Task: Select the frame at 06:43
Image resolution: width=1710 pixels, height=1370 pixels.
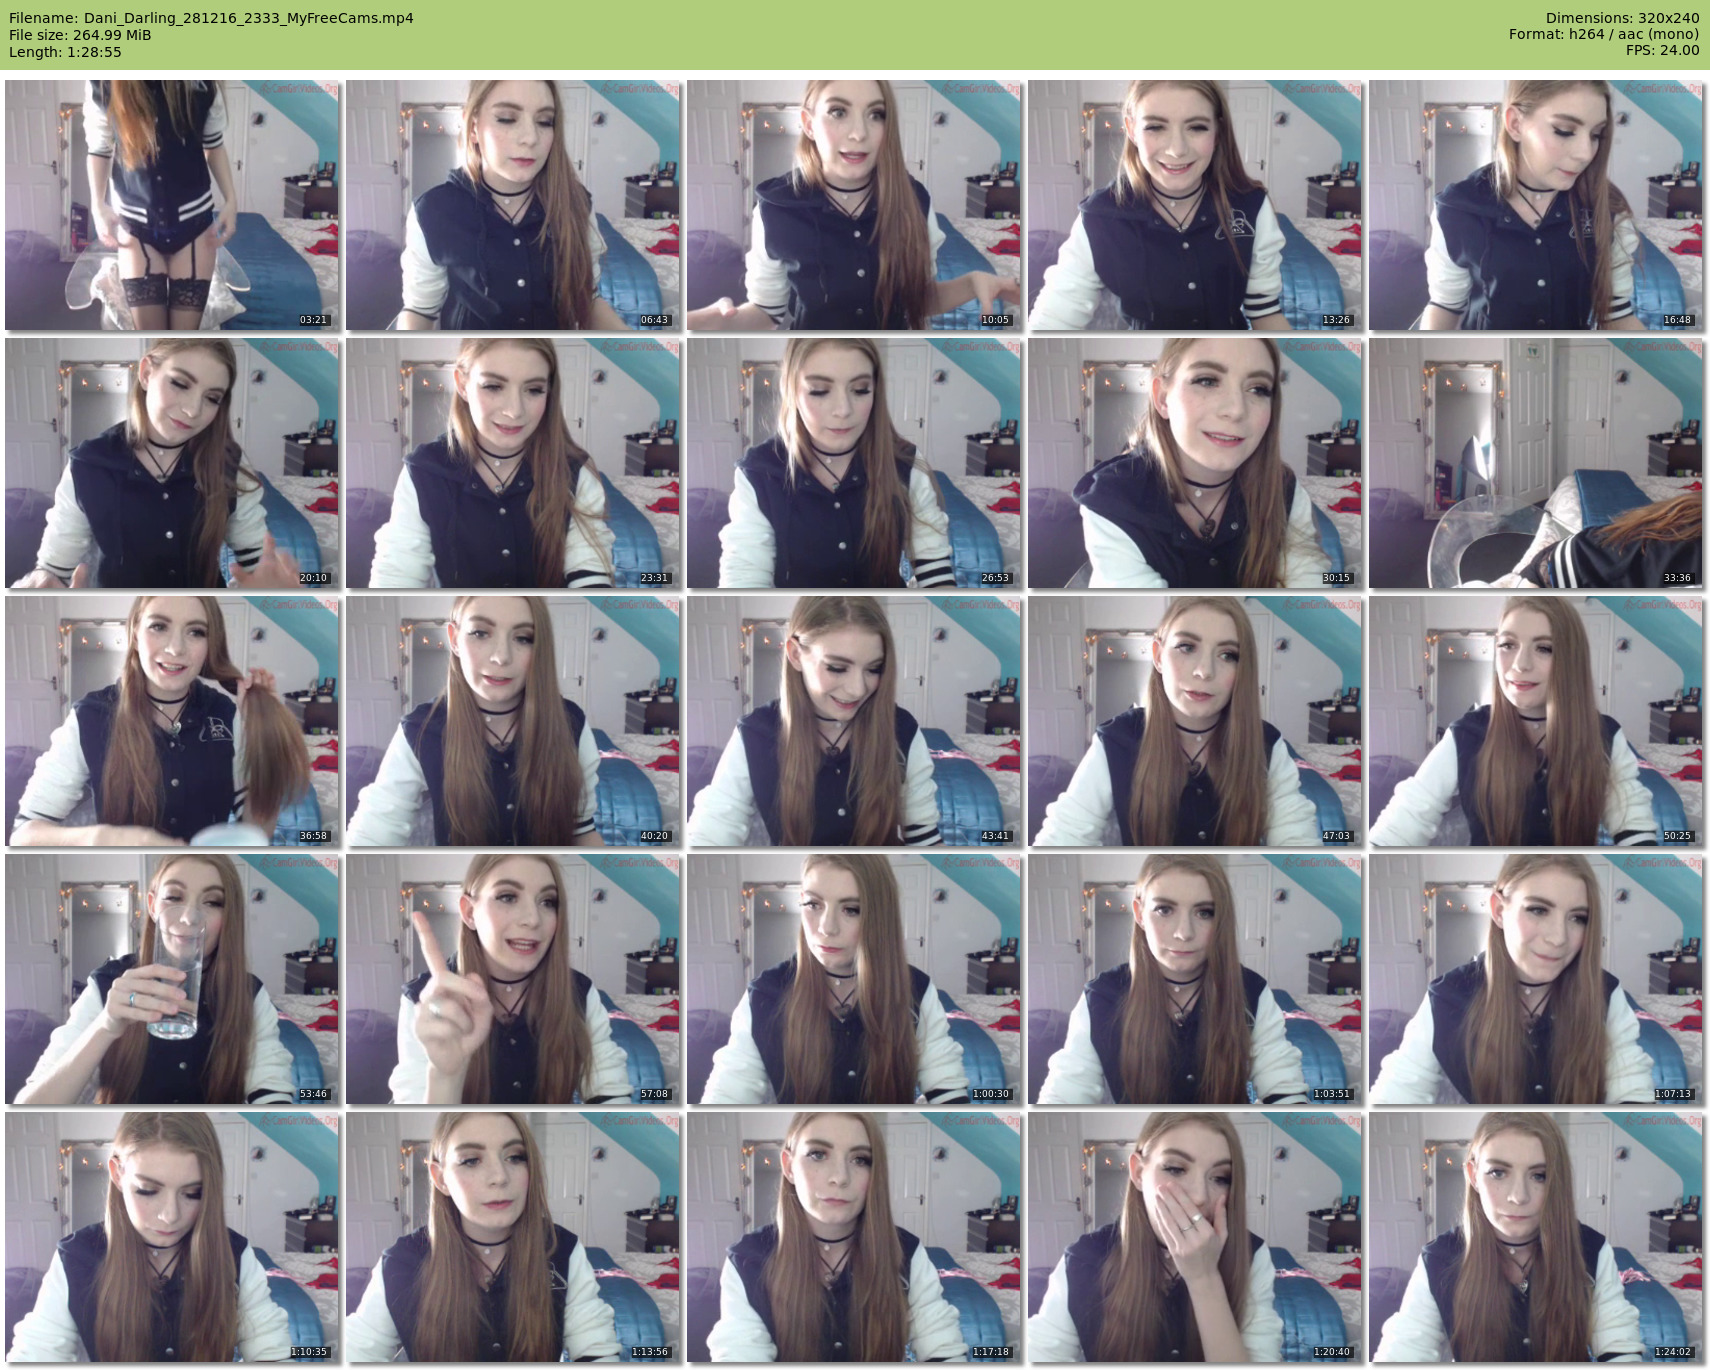Action: point(513,205)
